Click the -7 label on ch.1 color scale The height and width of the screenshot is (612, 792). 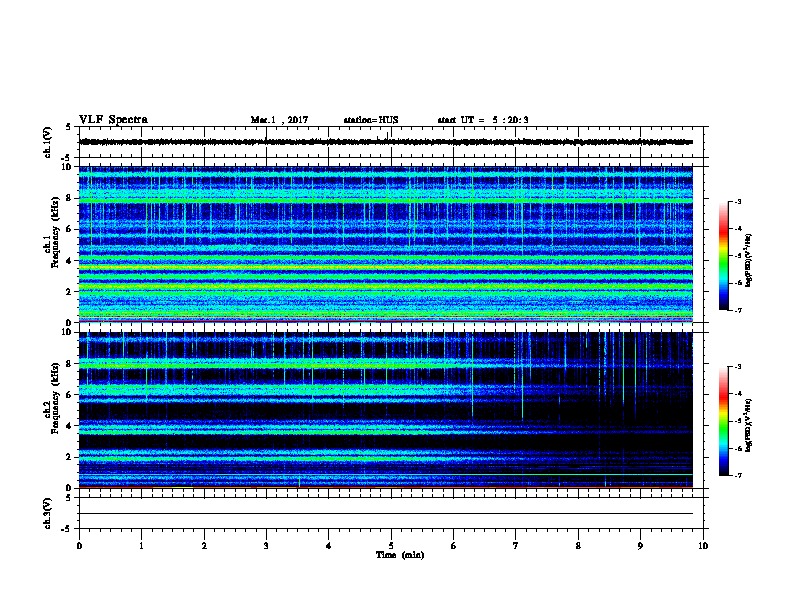coord(738,310)
